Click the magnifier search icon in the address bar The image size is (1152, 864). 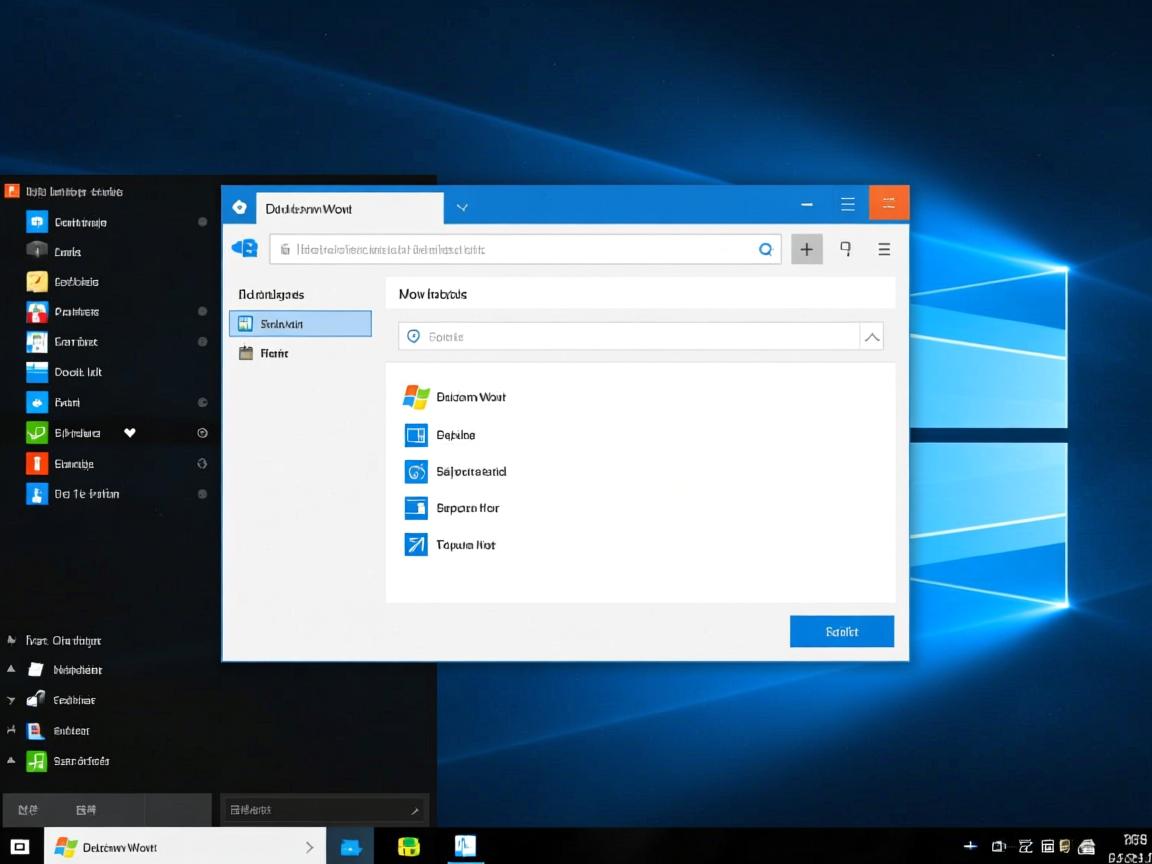point(766,249)
